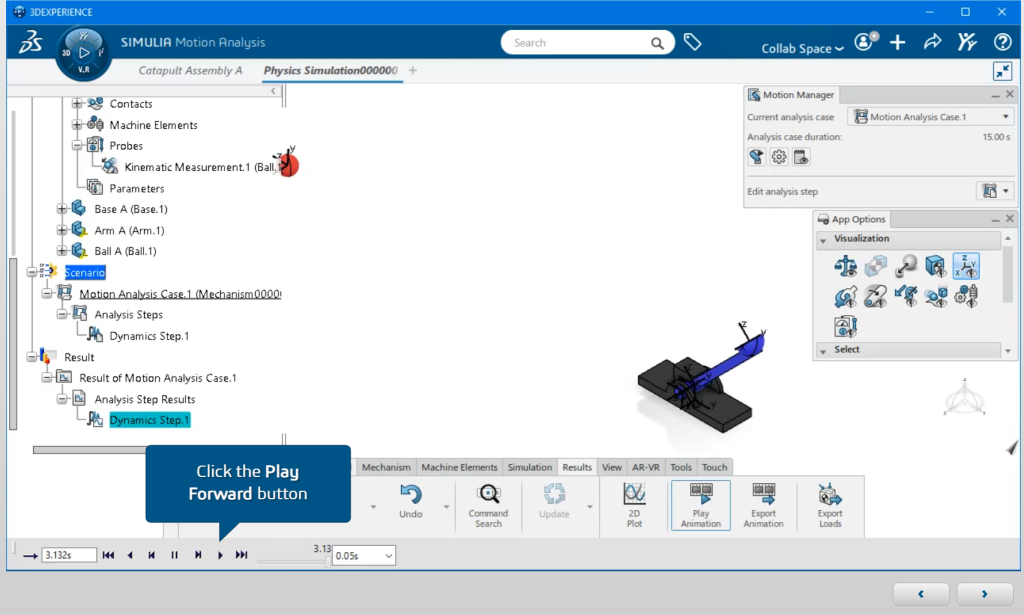
Task: Click the first blue Motion Manager action icon
Action: point(756,157)
